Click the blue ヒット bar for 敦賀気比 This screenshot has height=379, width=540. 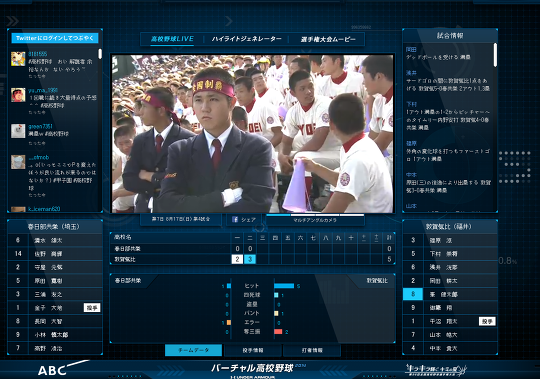pos(284,286)
